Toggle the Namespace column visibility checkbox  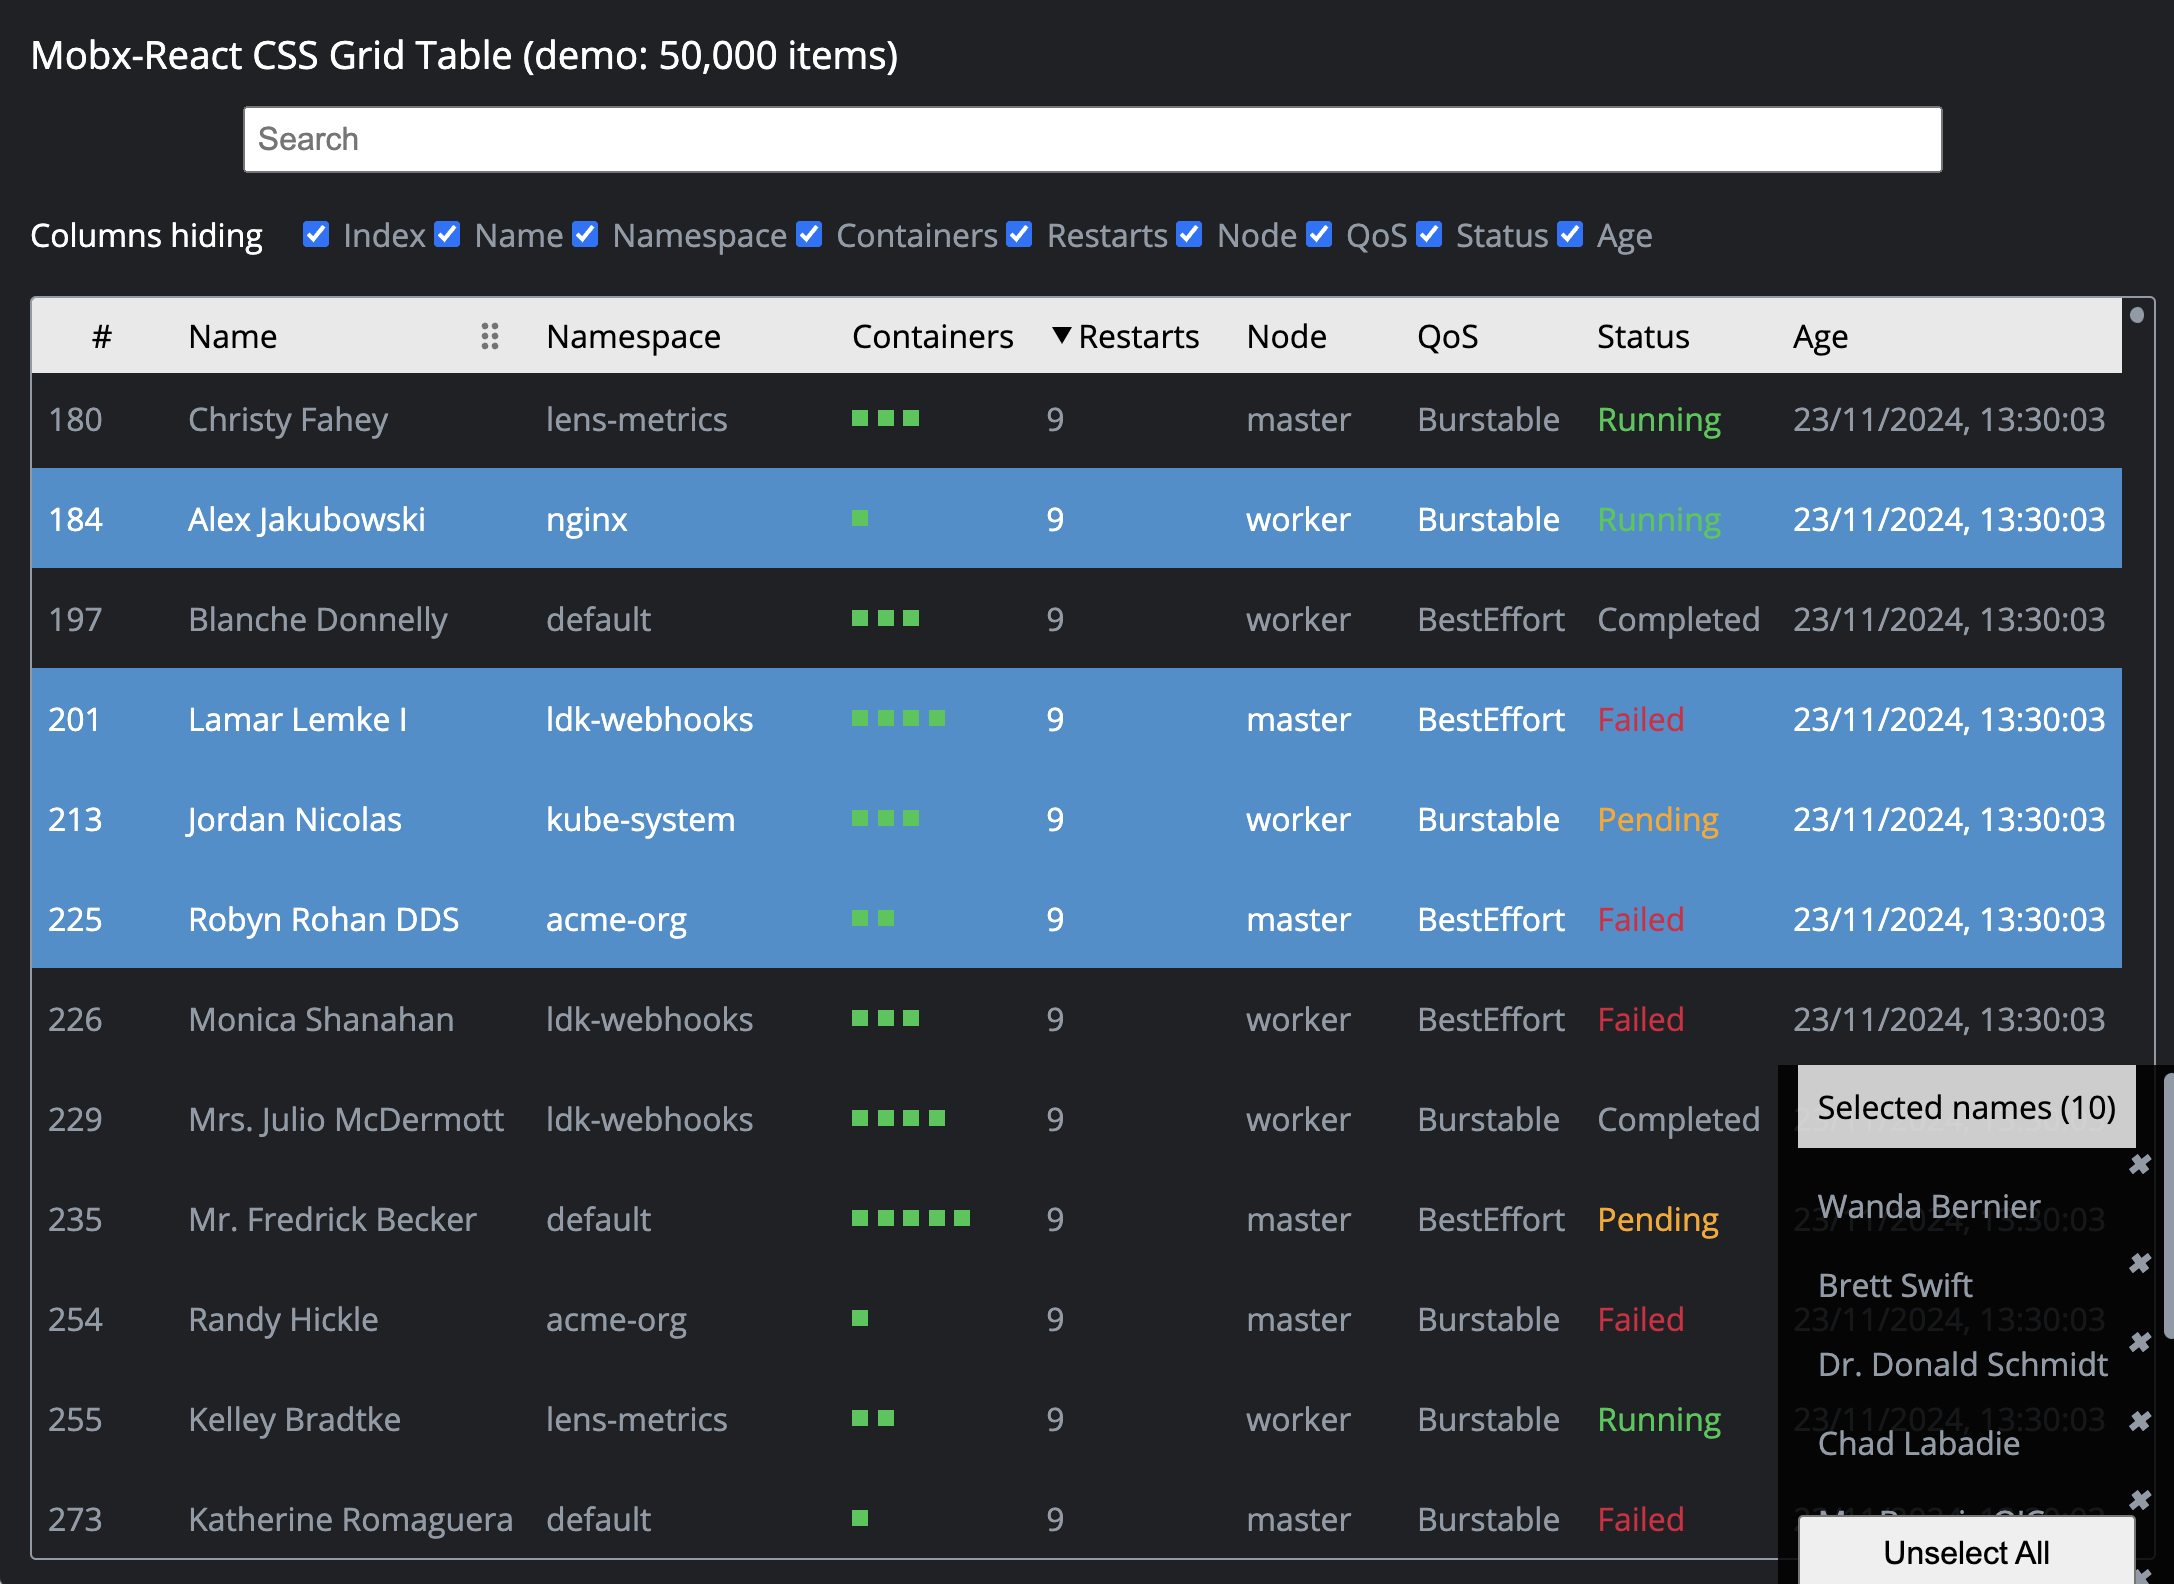click(585, 235)
